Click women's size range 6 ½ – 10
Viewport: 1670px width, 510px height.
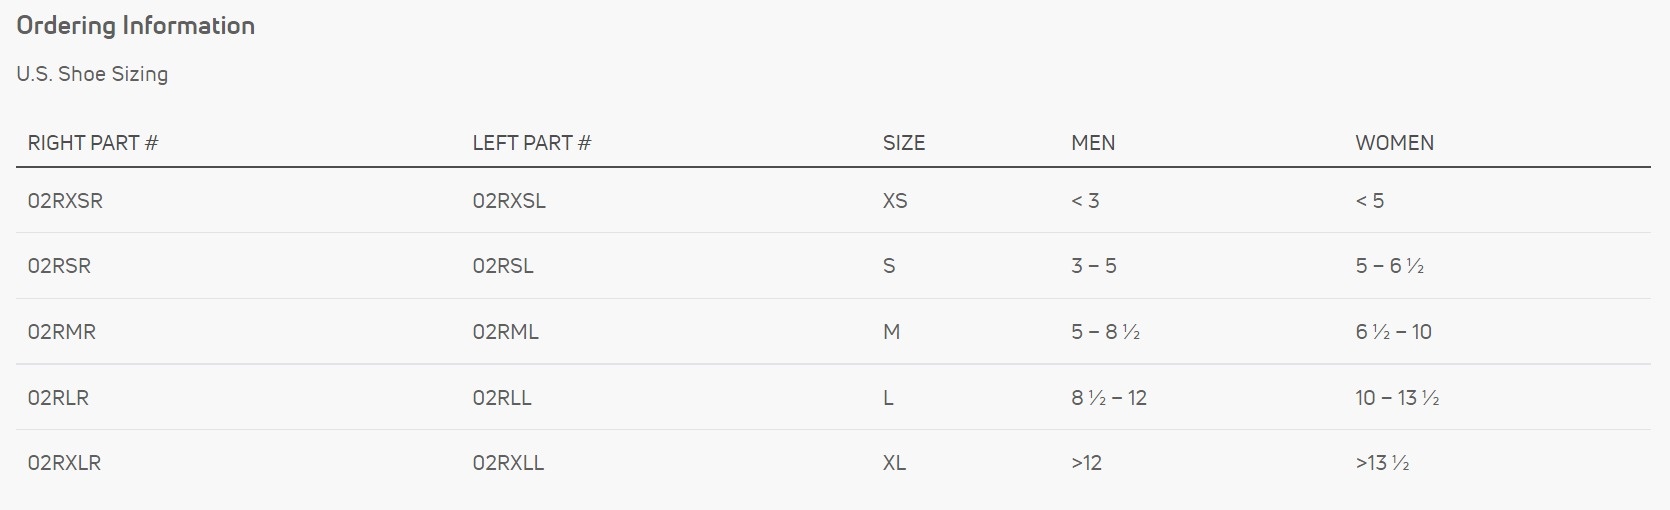pos(1393,332)
